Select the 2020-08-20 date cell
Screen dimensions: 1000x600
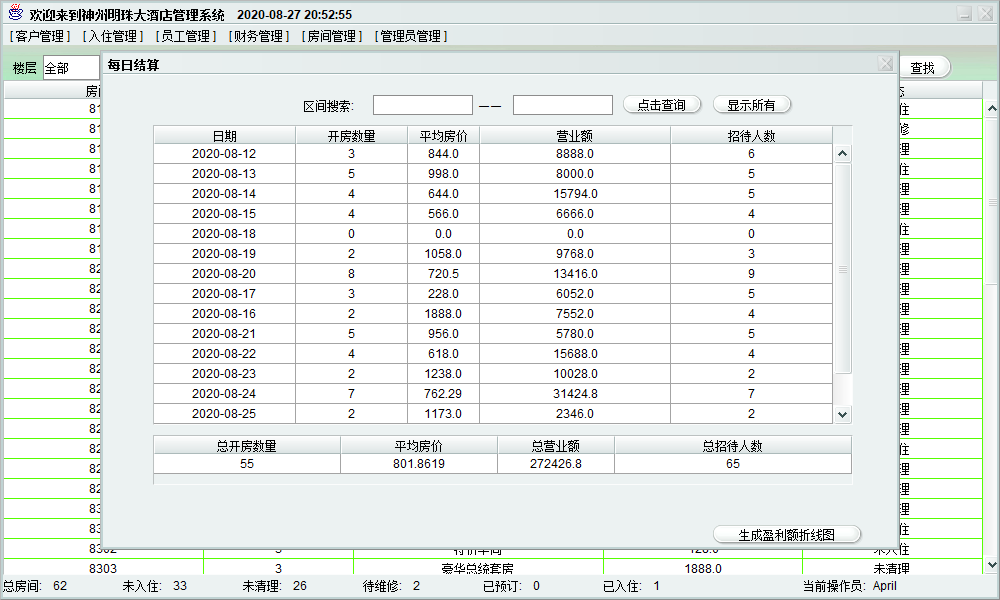coord(224,274)
